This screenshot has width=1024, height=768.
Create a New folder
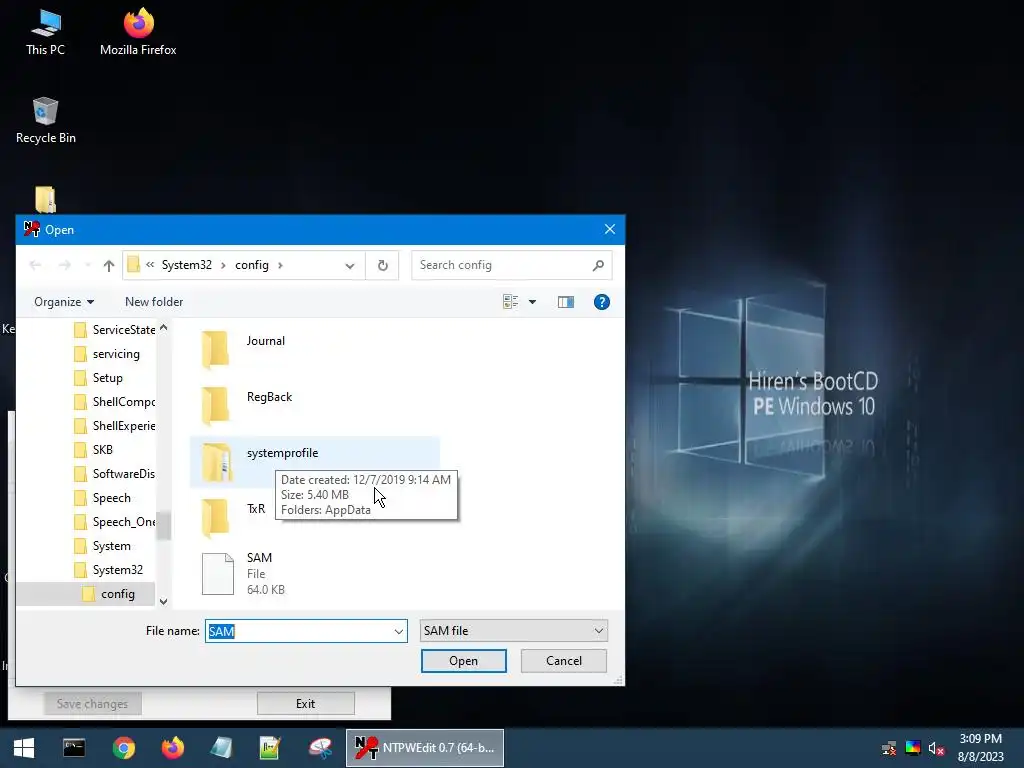[x=154, y=302]
